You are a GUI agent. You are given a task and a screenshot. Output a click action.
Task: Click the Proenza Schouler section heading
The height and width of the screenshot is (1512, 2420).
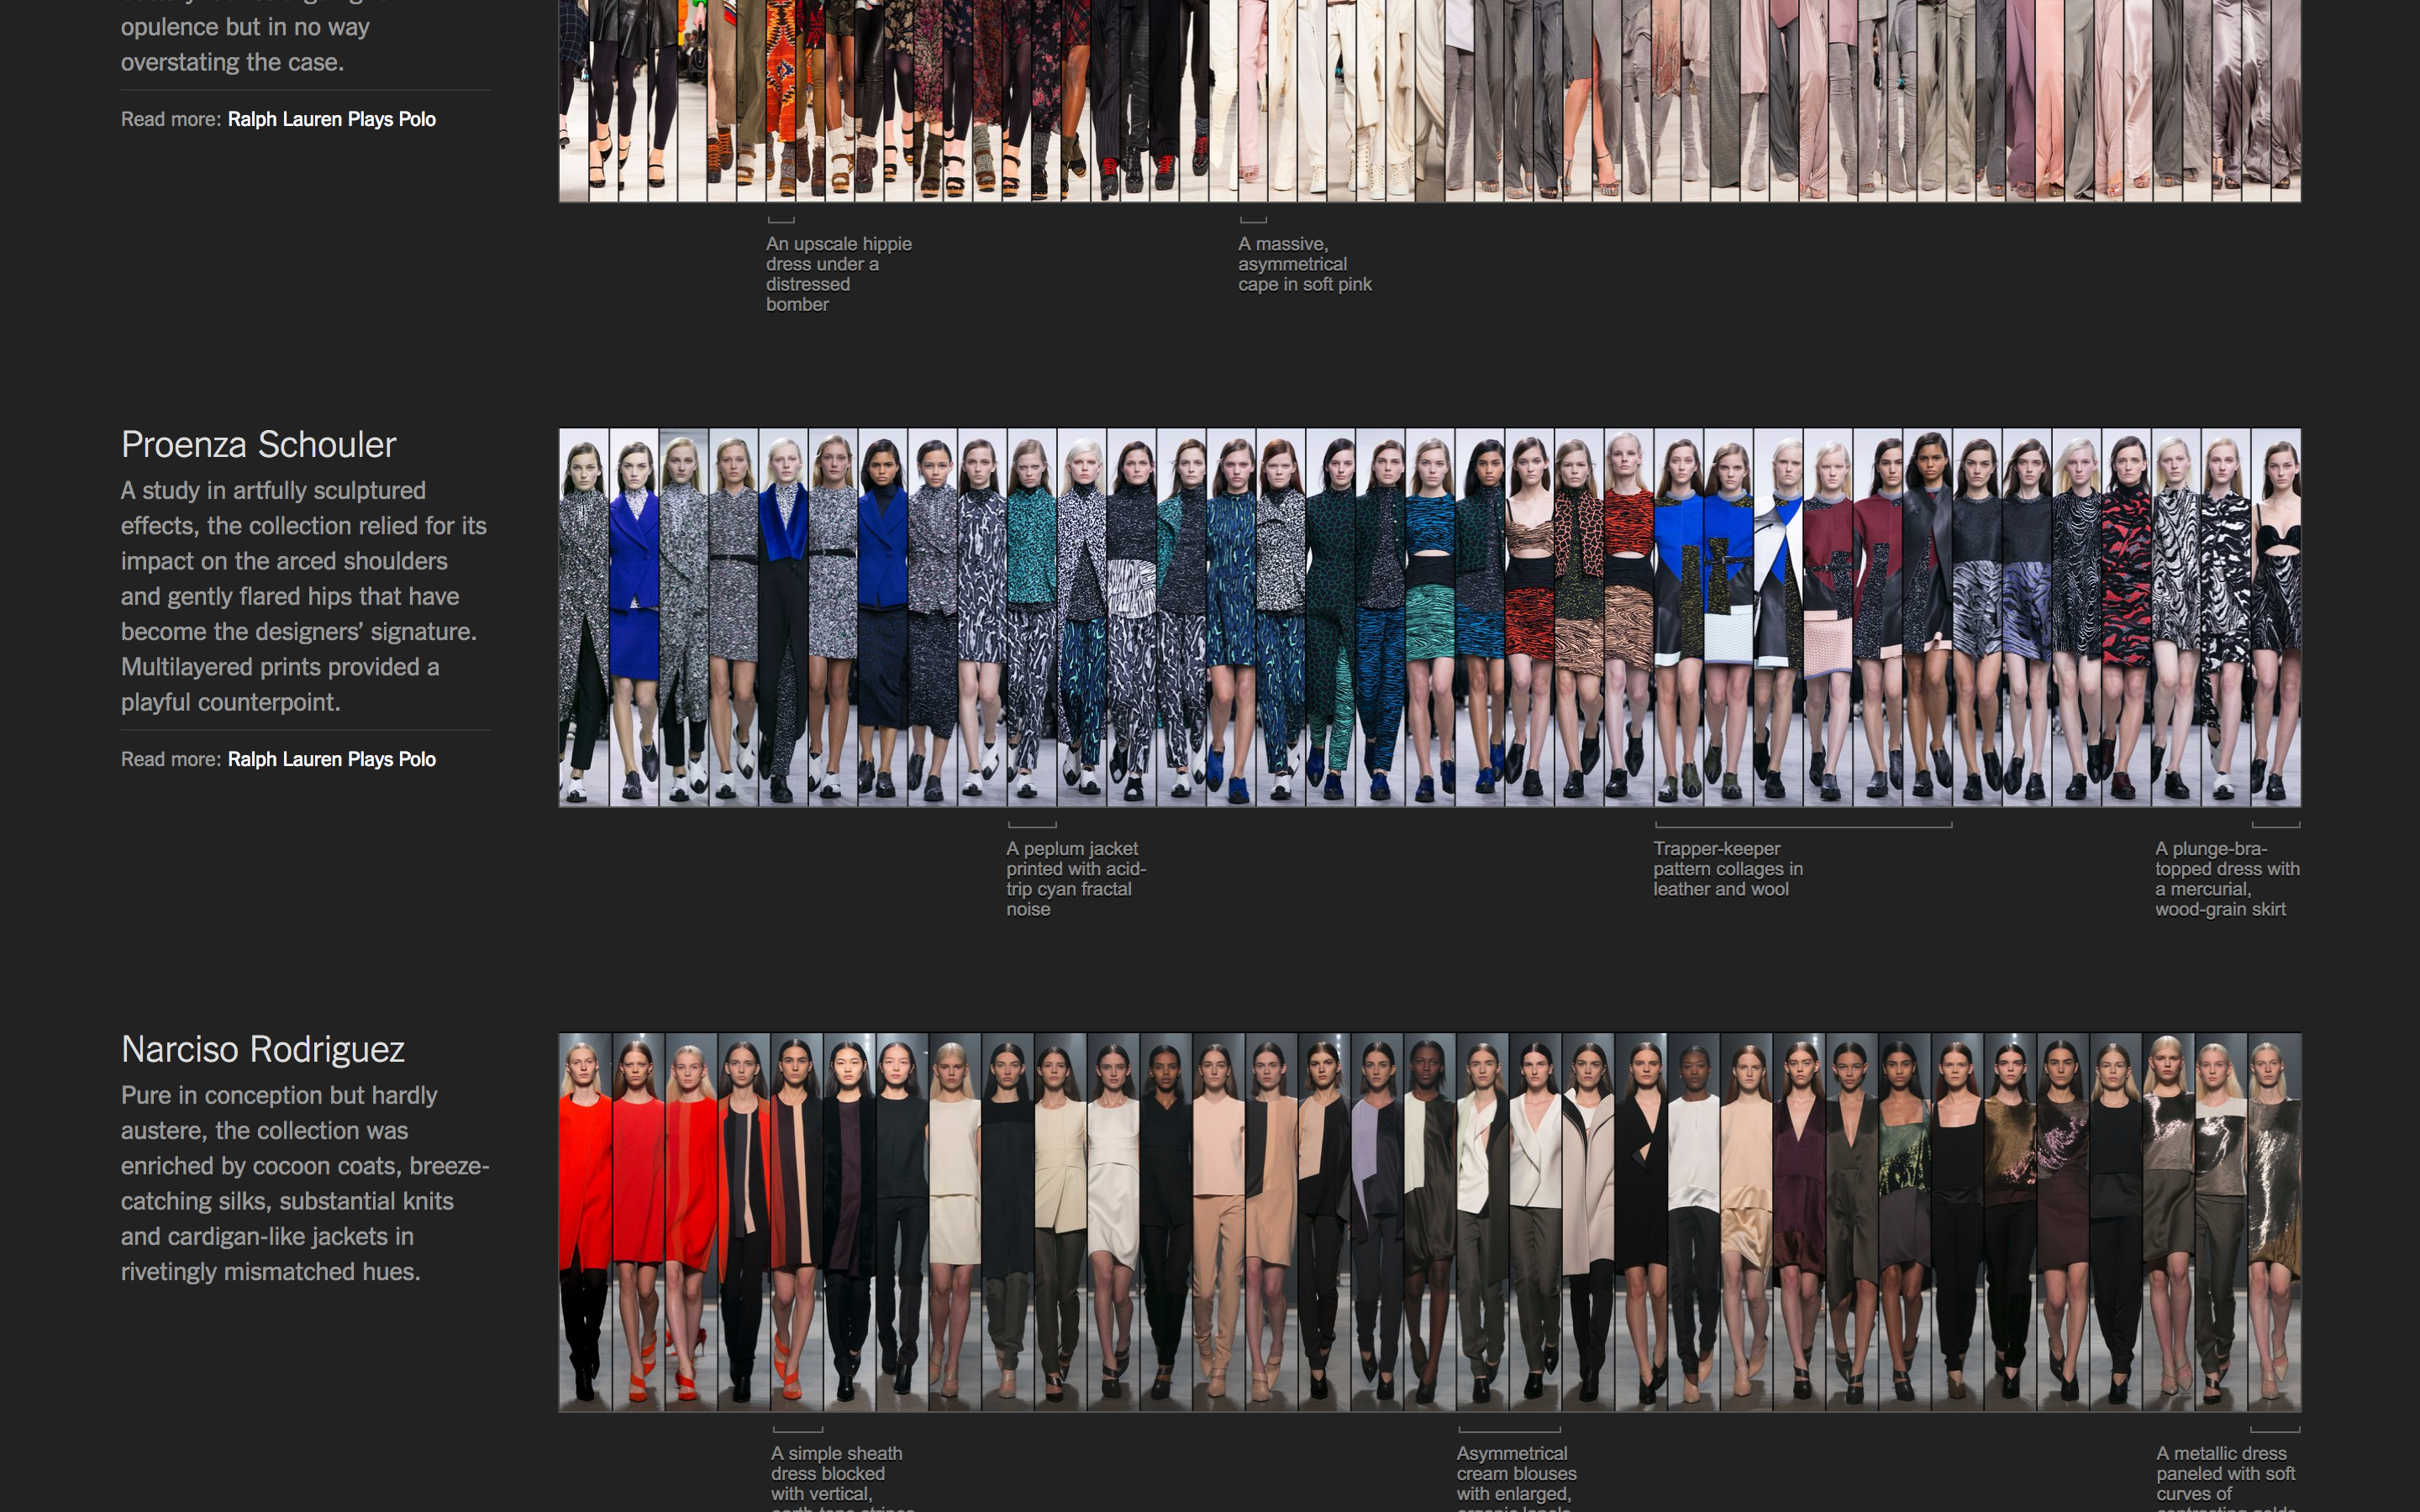pyautogui.click(x=258, y=444)
